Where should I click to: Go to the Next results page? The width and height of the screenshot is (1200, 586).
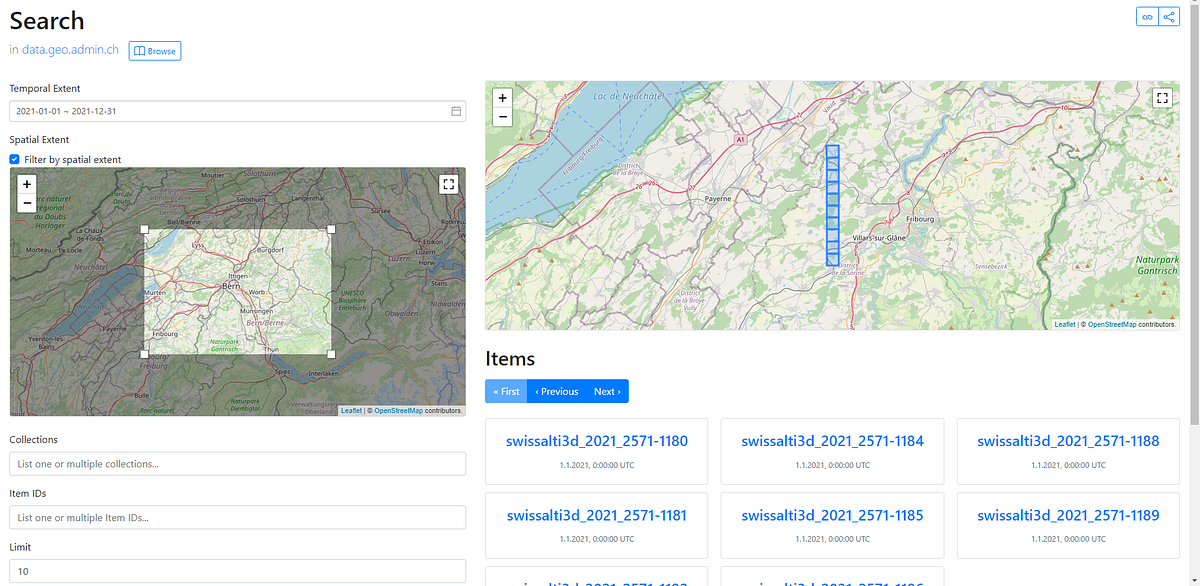pyautogui.click(x=607, y=391)
